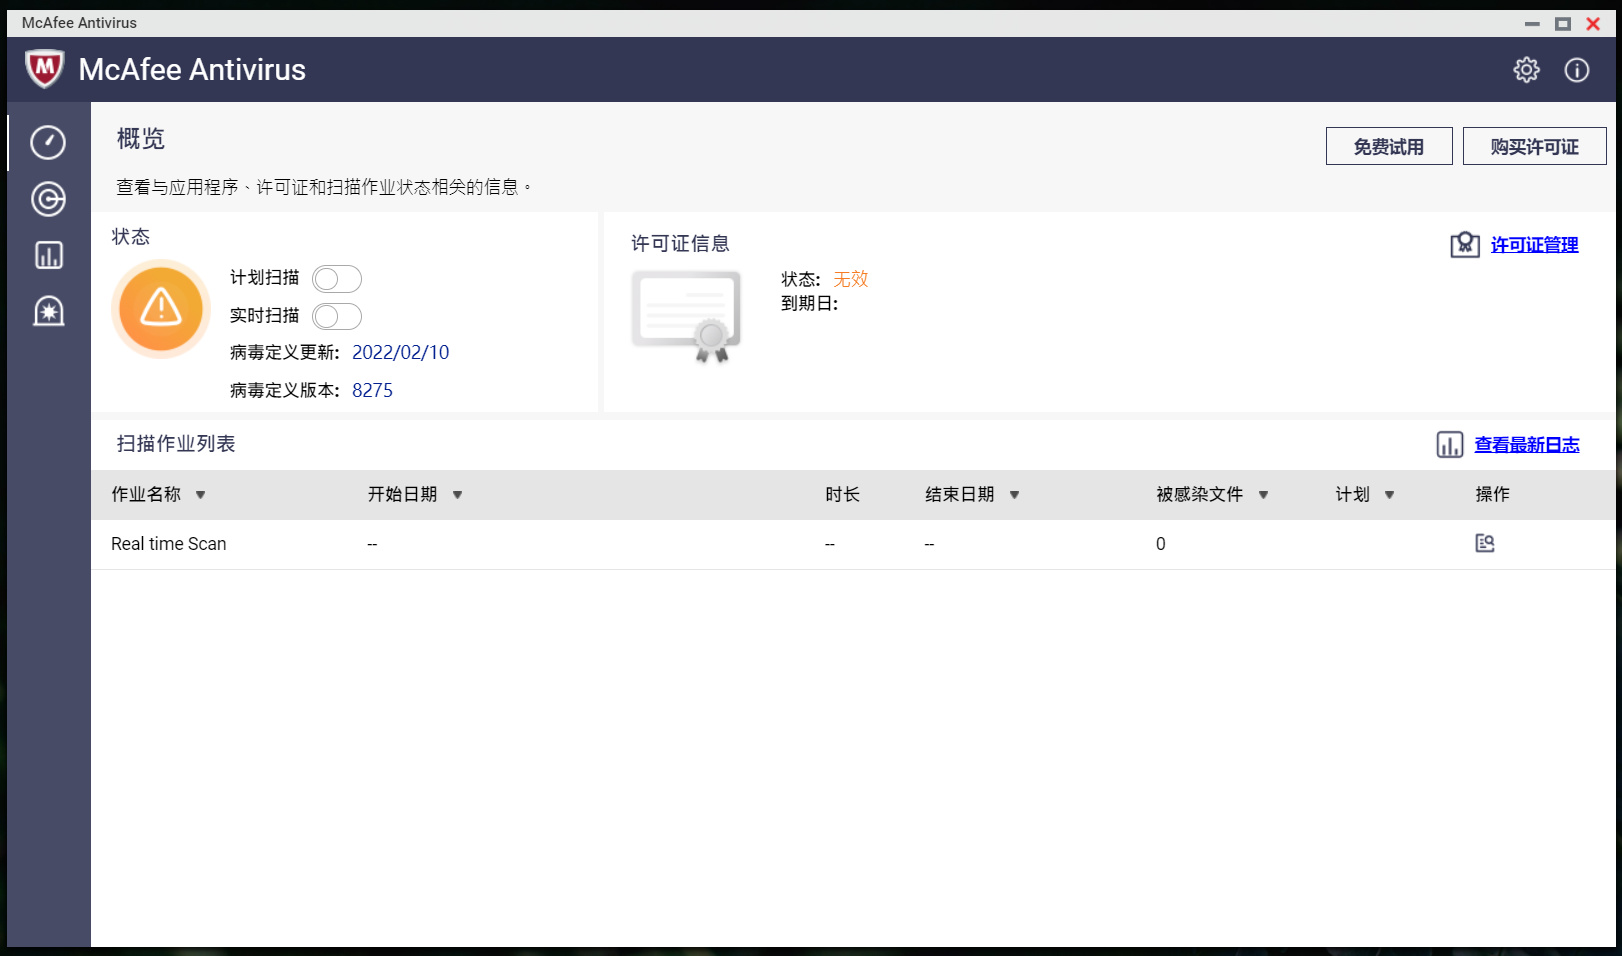Sort by 计划 column arrow
The image size is (1622, 956).
1390,495
